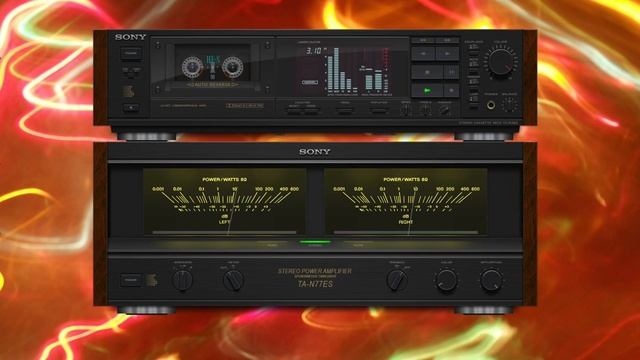Image resolution: width=640 pixels, height=360 pixels.
Task: Click the amplifier Power button
Action: coord(131,280)
